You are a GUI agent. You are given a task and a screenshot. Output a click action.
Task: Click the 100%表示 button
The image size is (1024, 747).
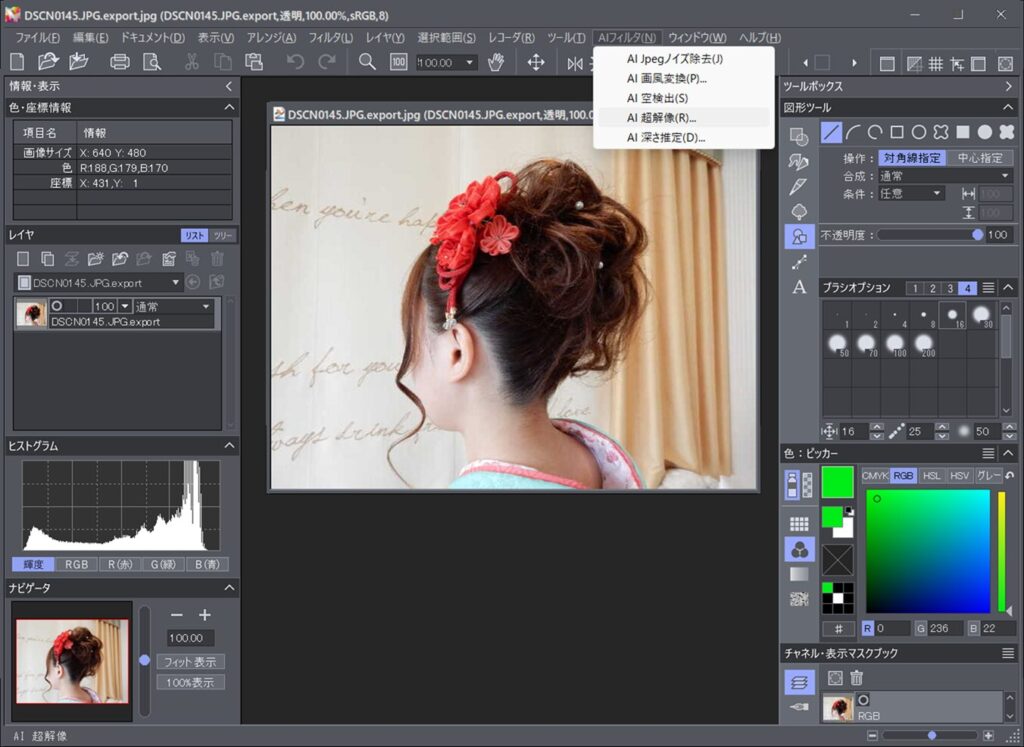(x=190, y=683)
